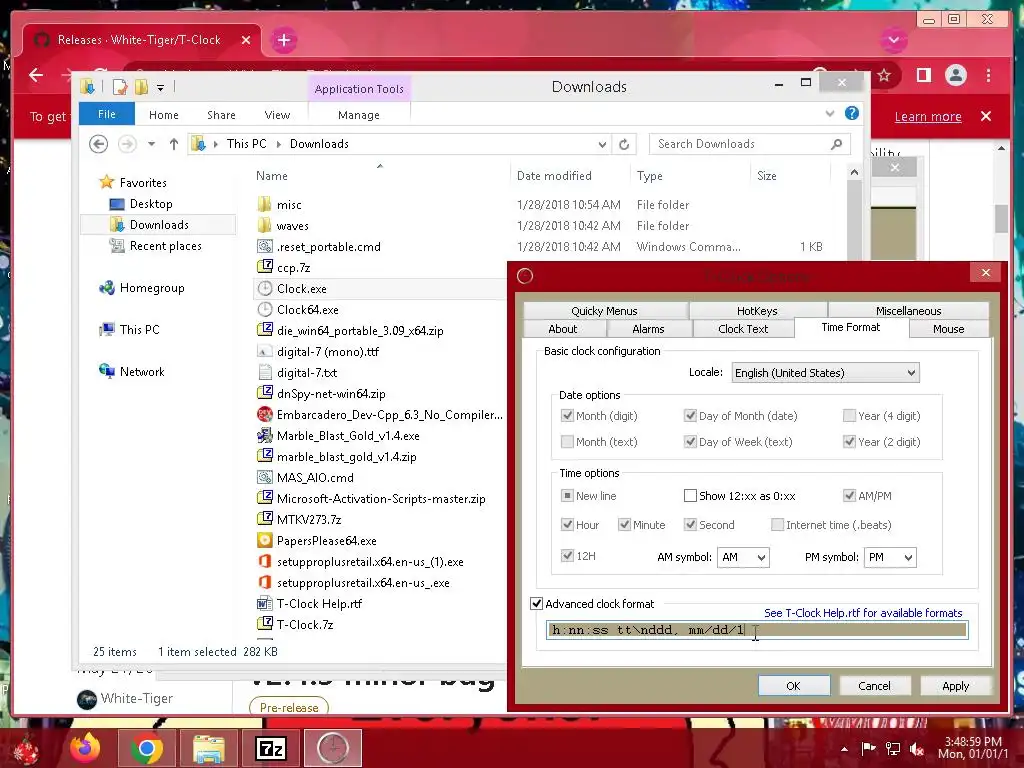Viewport: 1024px width, 768px height.
Task: Toggle AM/PM checkbox
Action: [850, 496]
